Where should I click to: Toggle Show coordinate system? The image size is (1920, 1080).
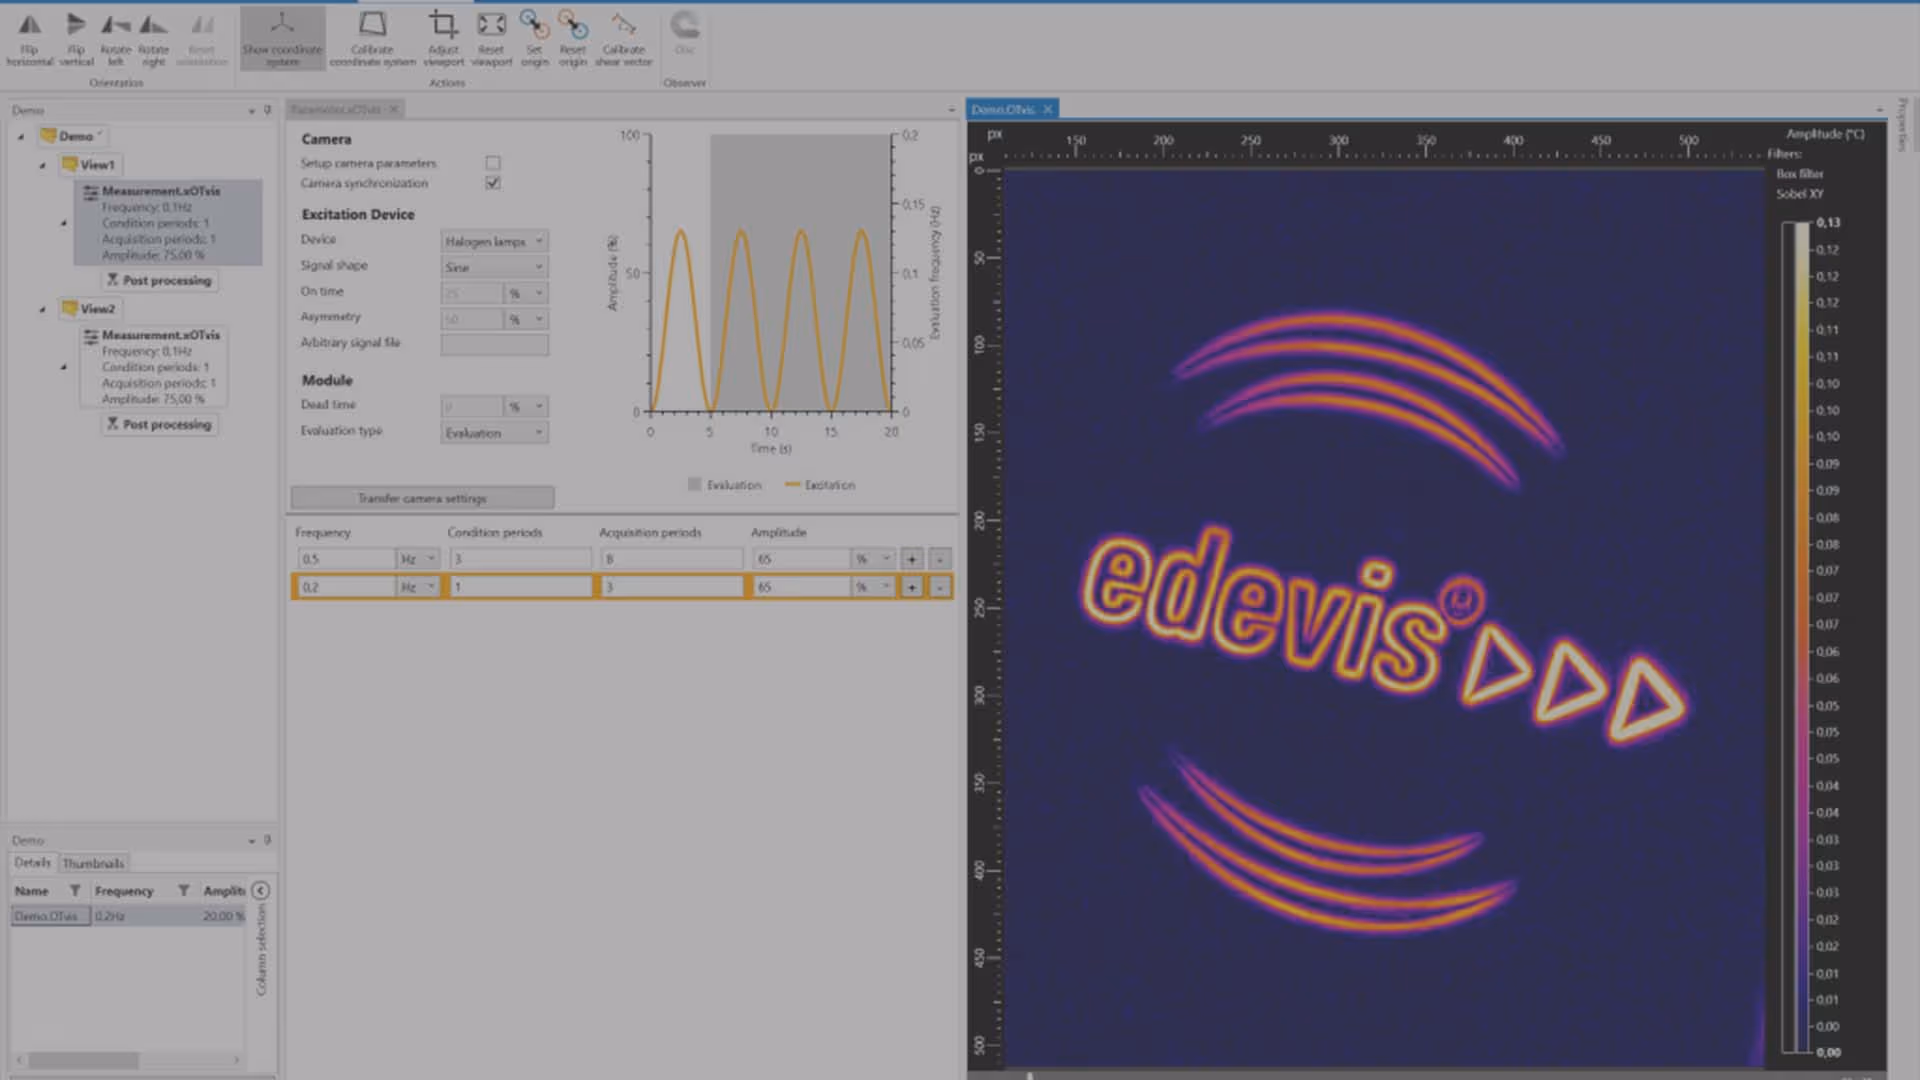coord(282,38)
